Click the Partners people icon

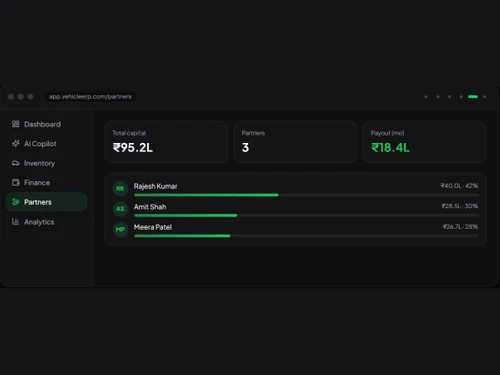pos(16,202)
